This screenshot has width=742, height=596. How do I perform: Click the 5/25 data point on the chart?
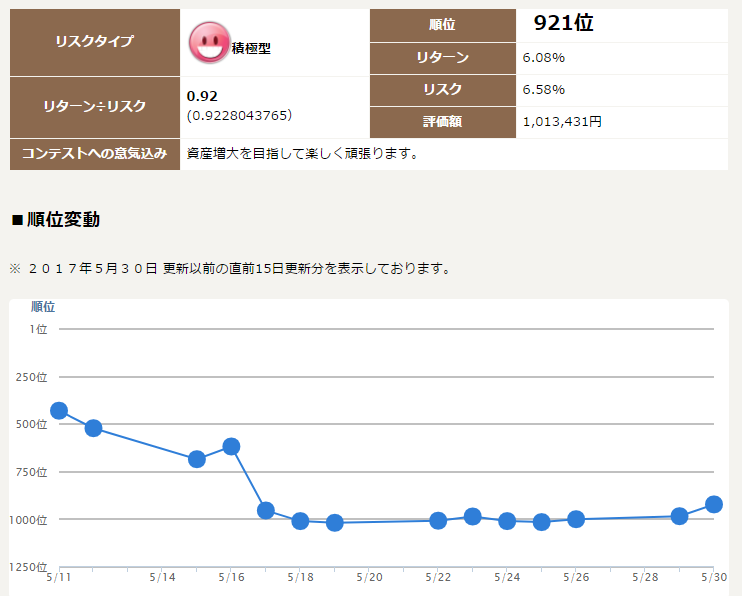541,522
